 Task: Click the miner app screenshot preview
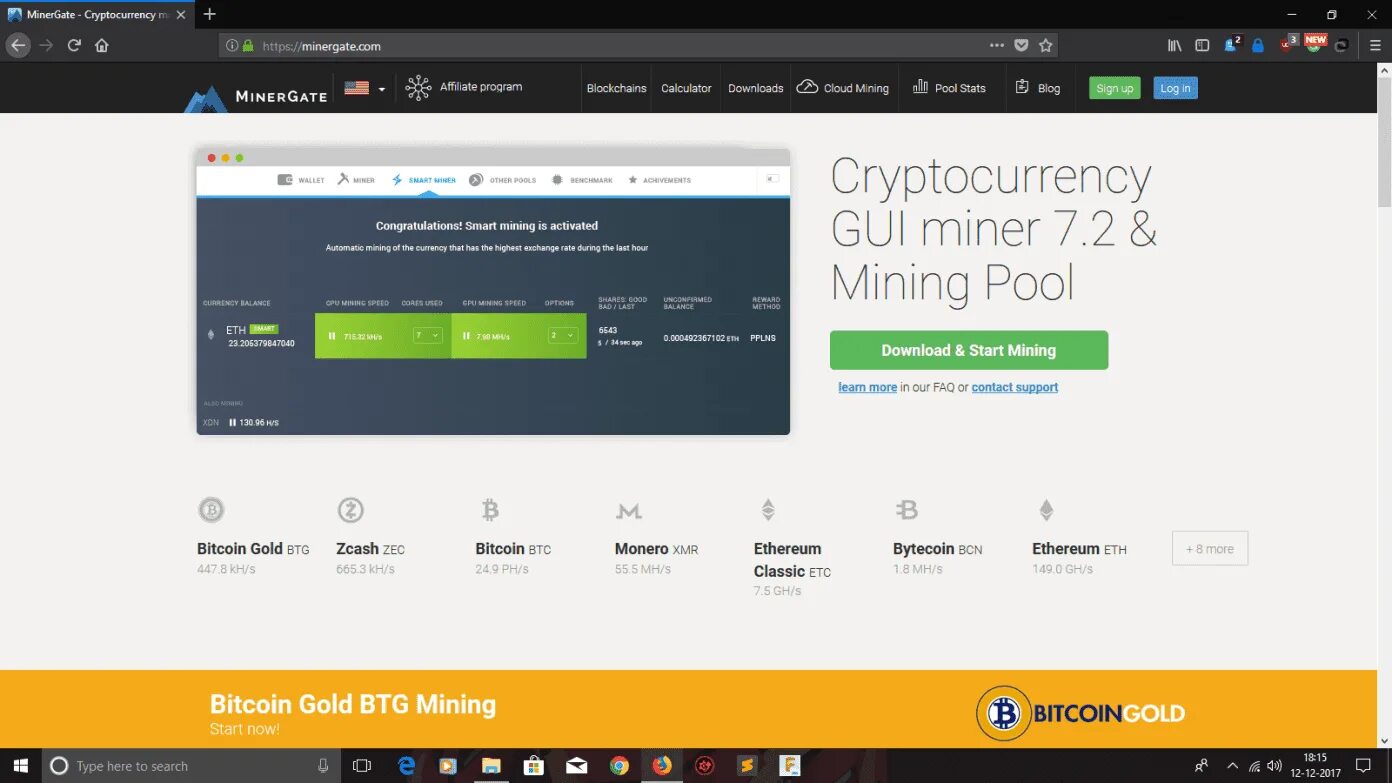point(493,292)
